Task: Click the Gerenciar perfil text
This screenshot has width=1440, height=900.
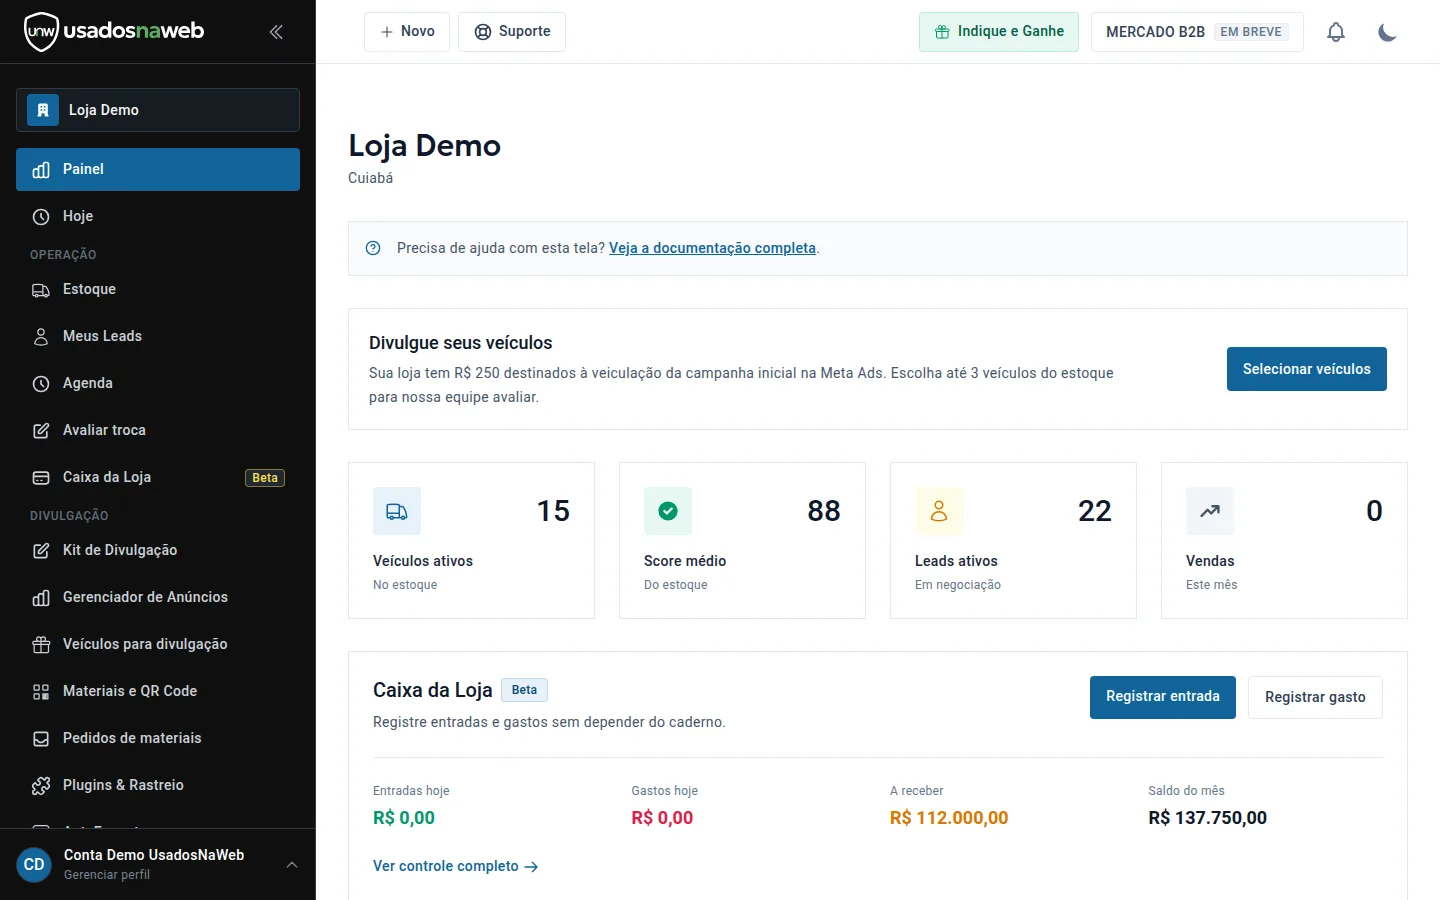Action: 107,875
